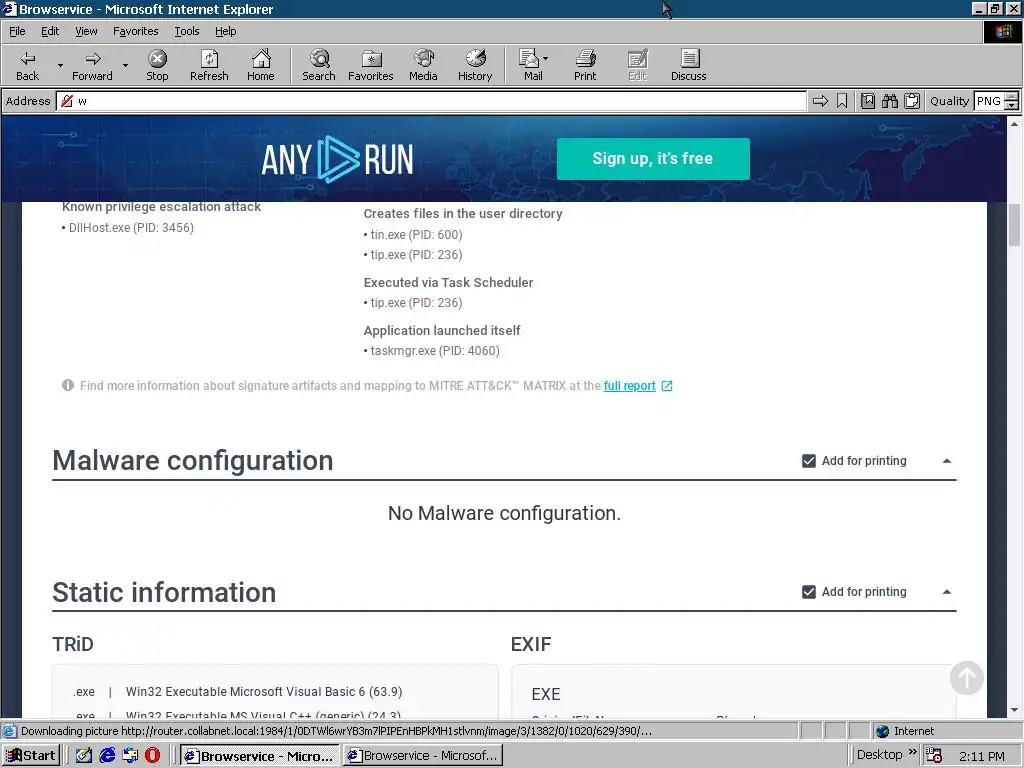Viewport: 1024px width, 768px height.
Task: Click the Back toolbar button
Action: pos(27,65)
